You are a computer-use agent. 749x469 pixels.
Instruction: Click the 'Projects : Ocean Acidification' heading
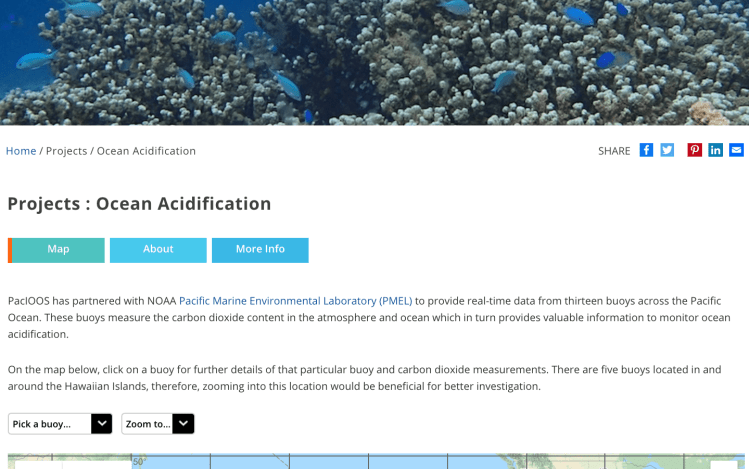click(x=139, y=204)
